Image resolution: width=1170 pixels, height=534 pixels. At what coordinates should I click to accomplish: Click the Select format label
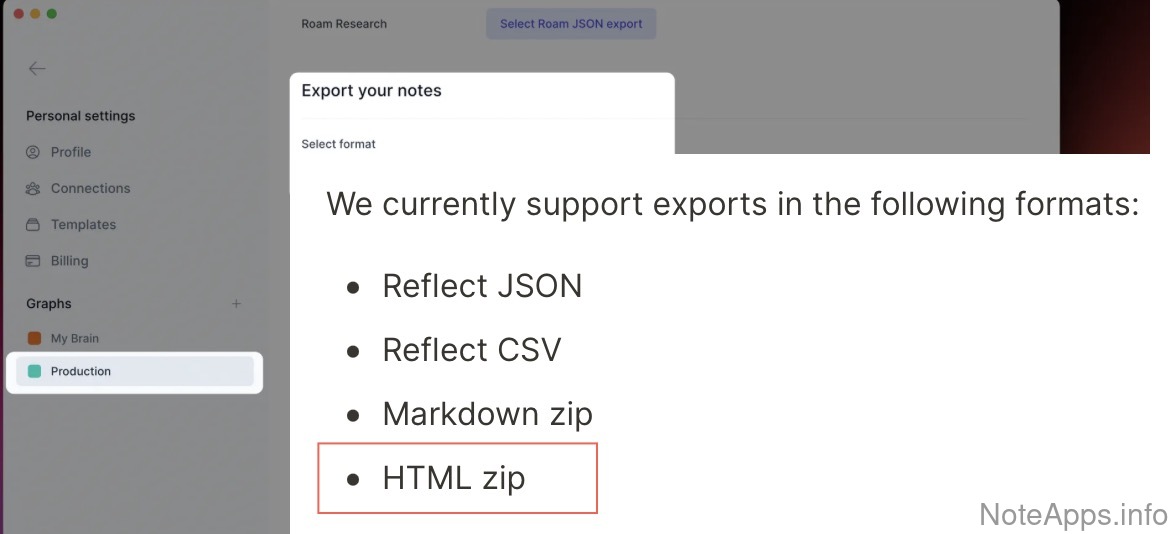[338, 144]
